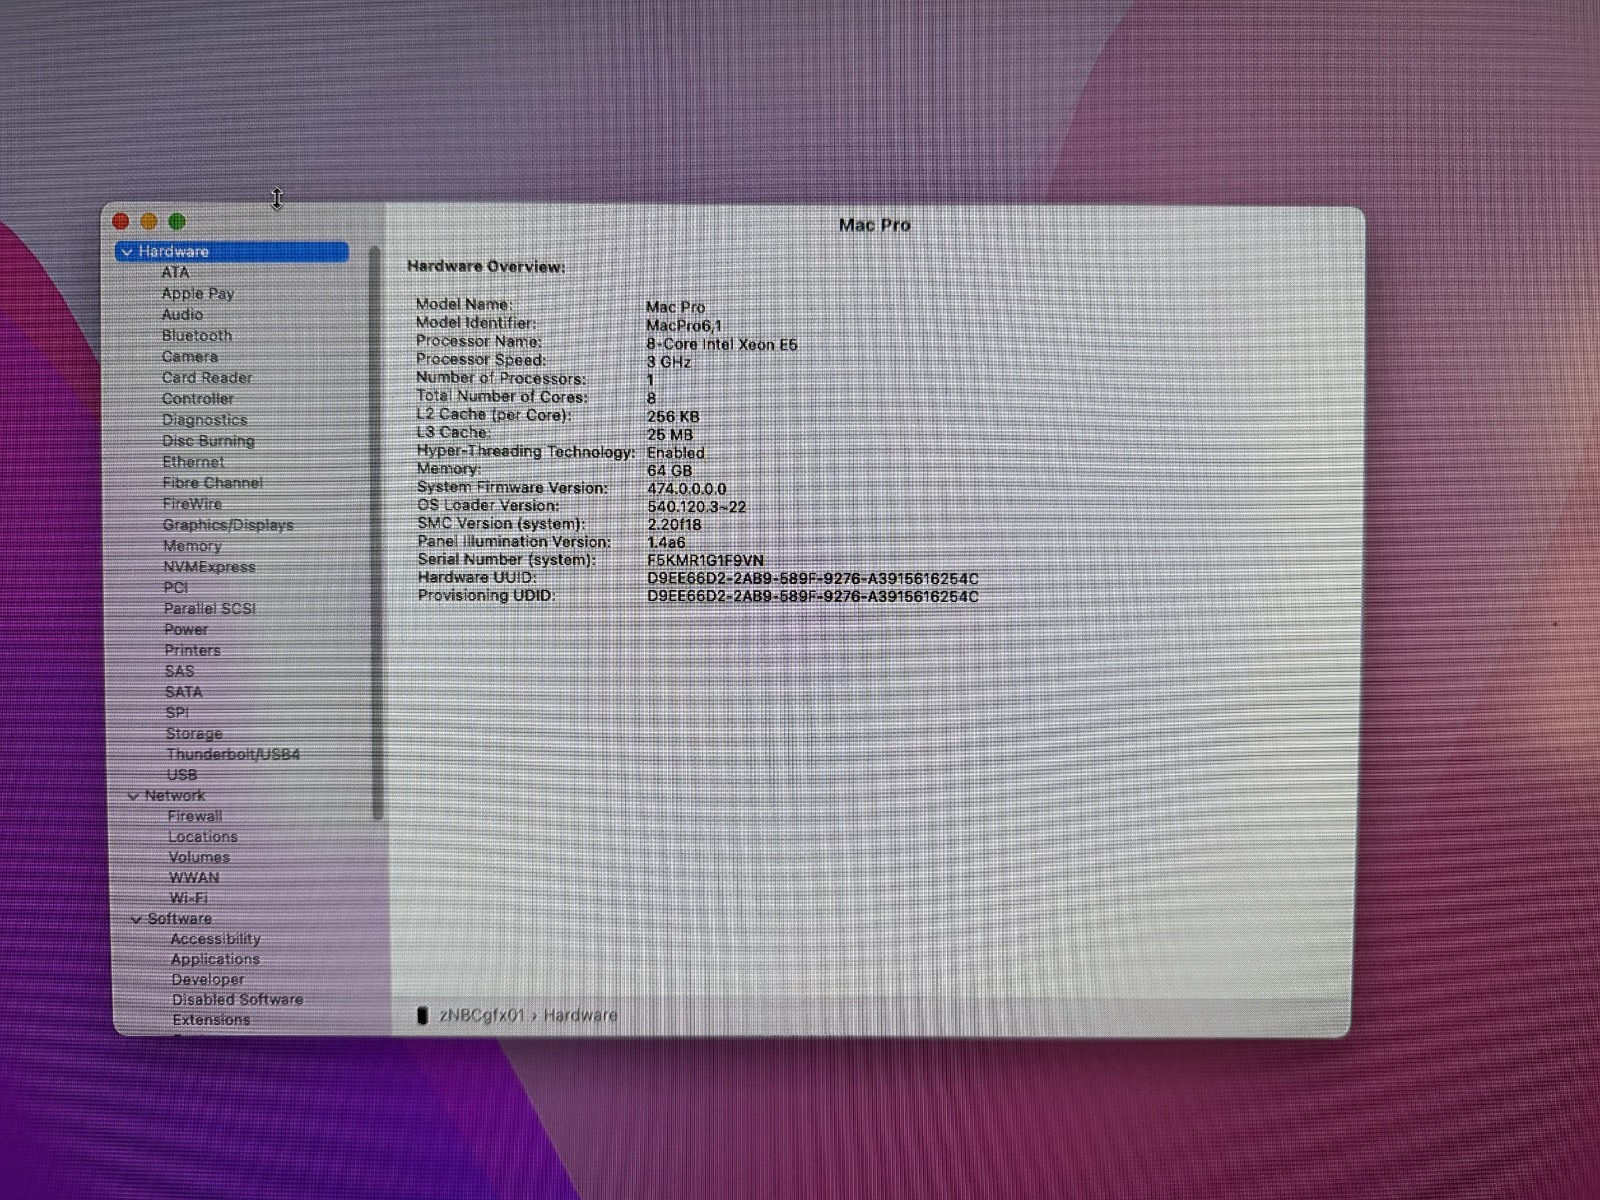
Task: Open Accessibility under Software
Action: (216, 940)
